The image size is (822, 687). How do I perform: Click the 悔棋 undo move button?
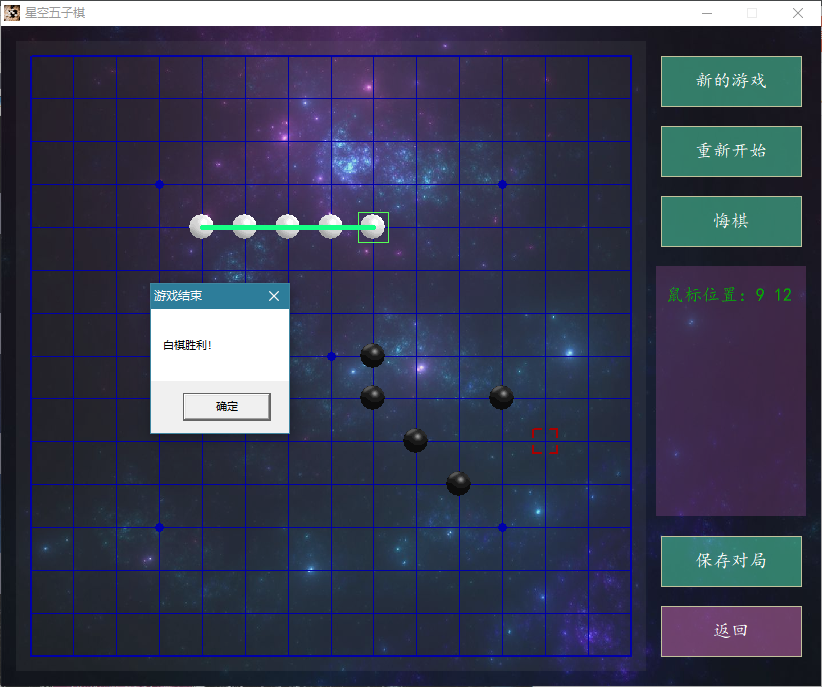click(731, 221)
